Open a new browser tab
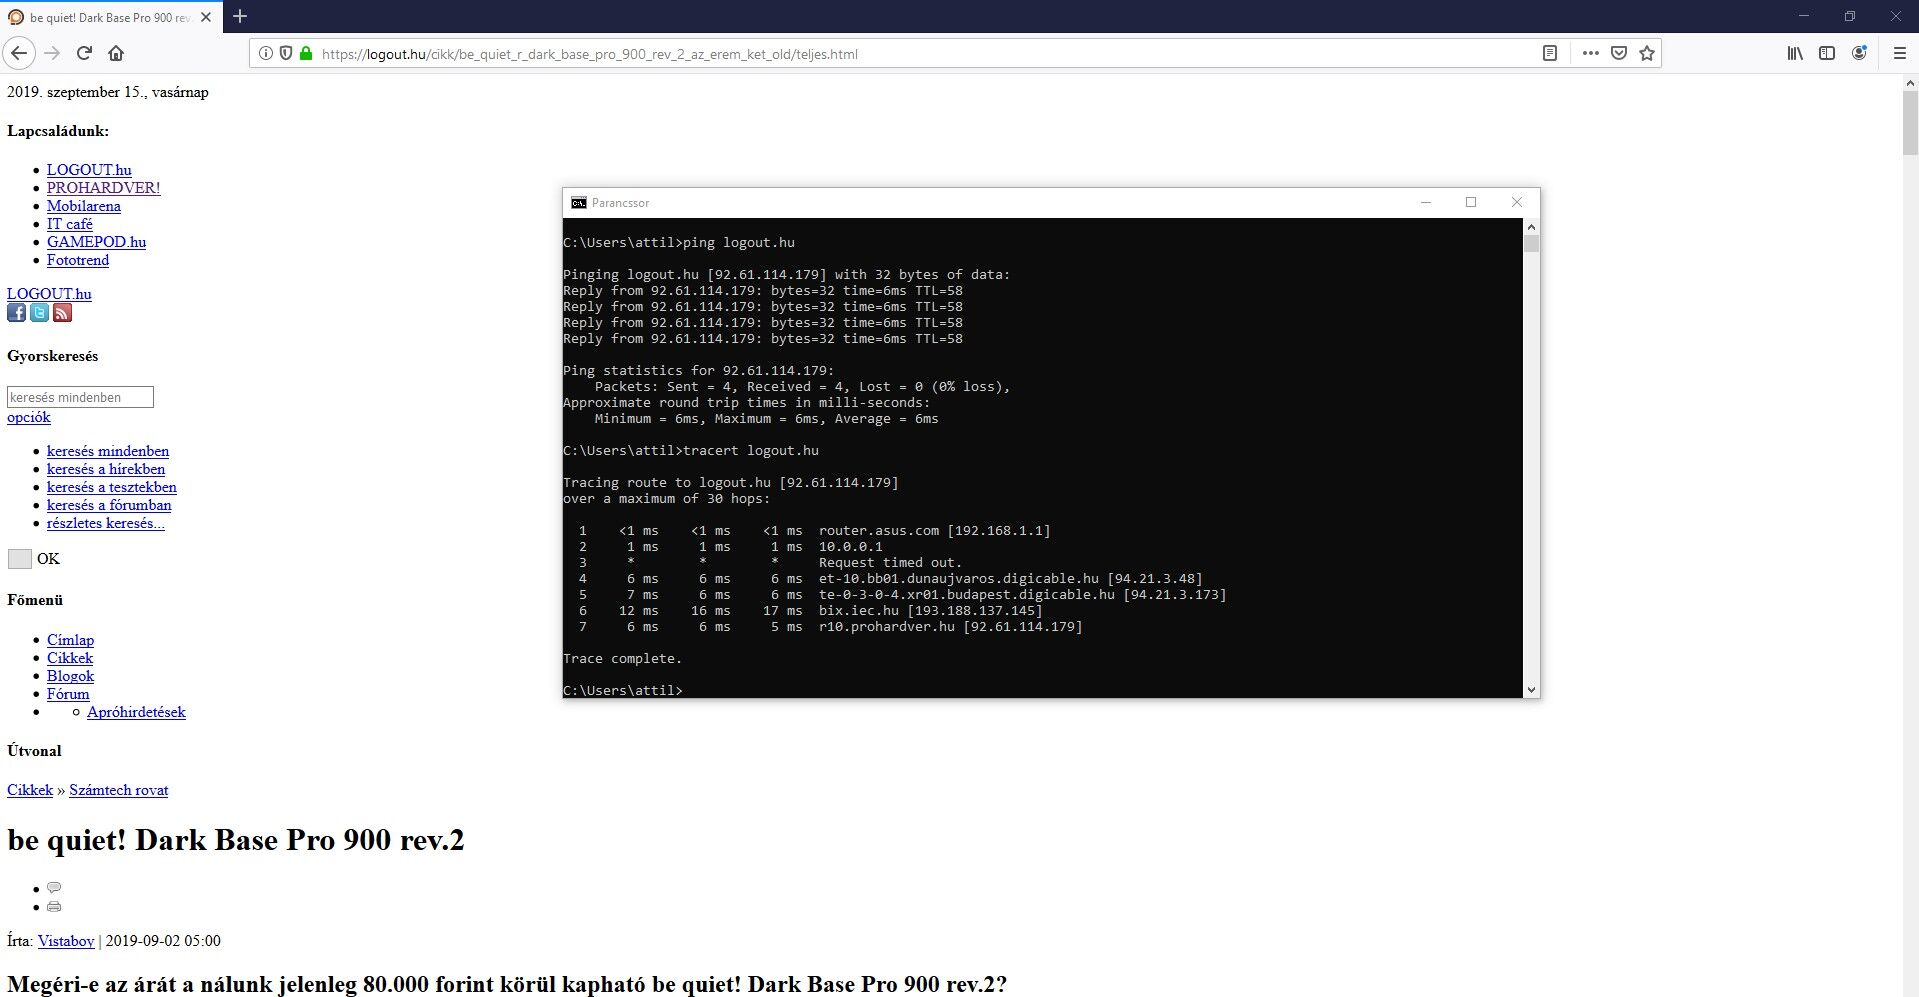This screenshot has width=1919, height=997. click(240, 16)
